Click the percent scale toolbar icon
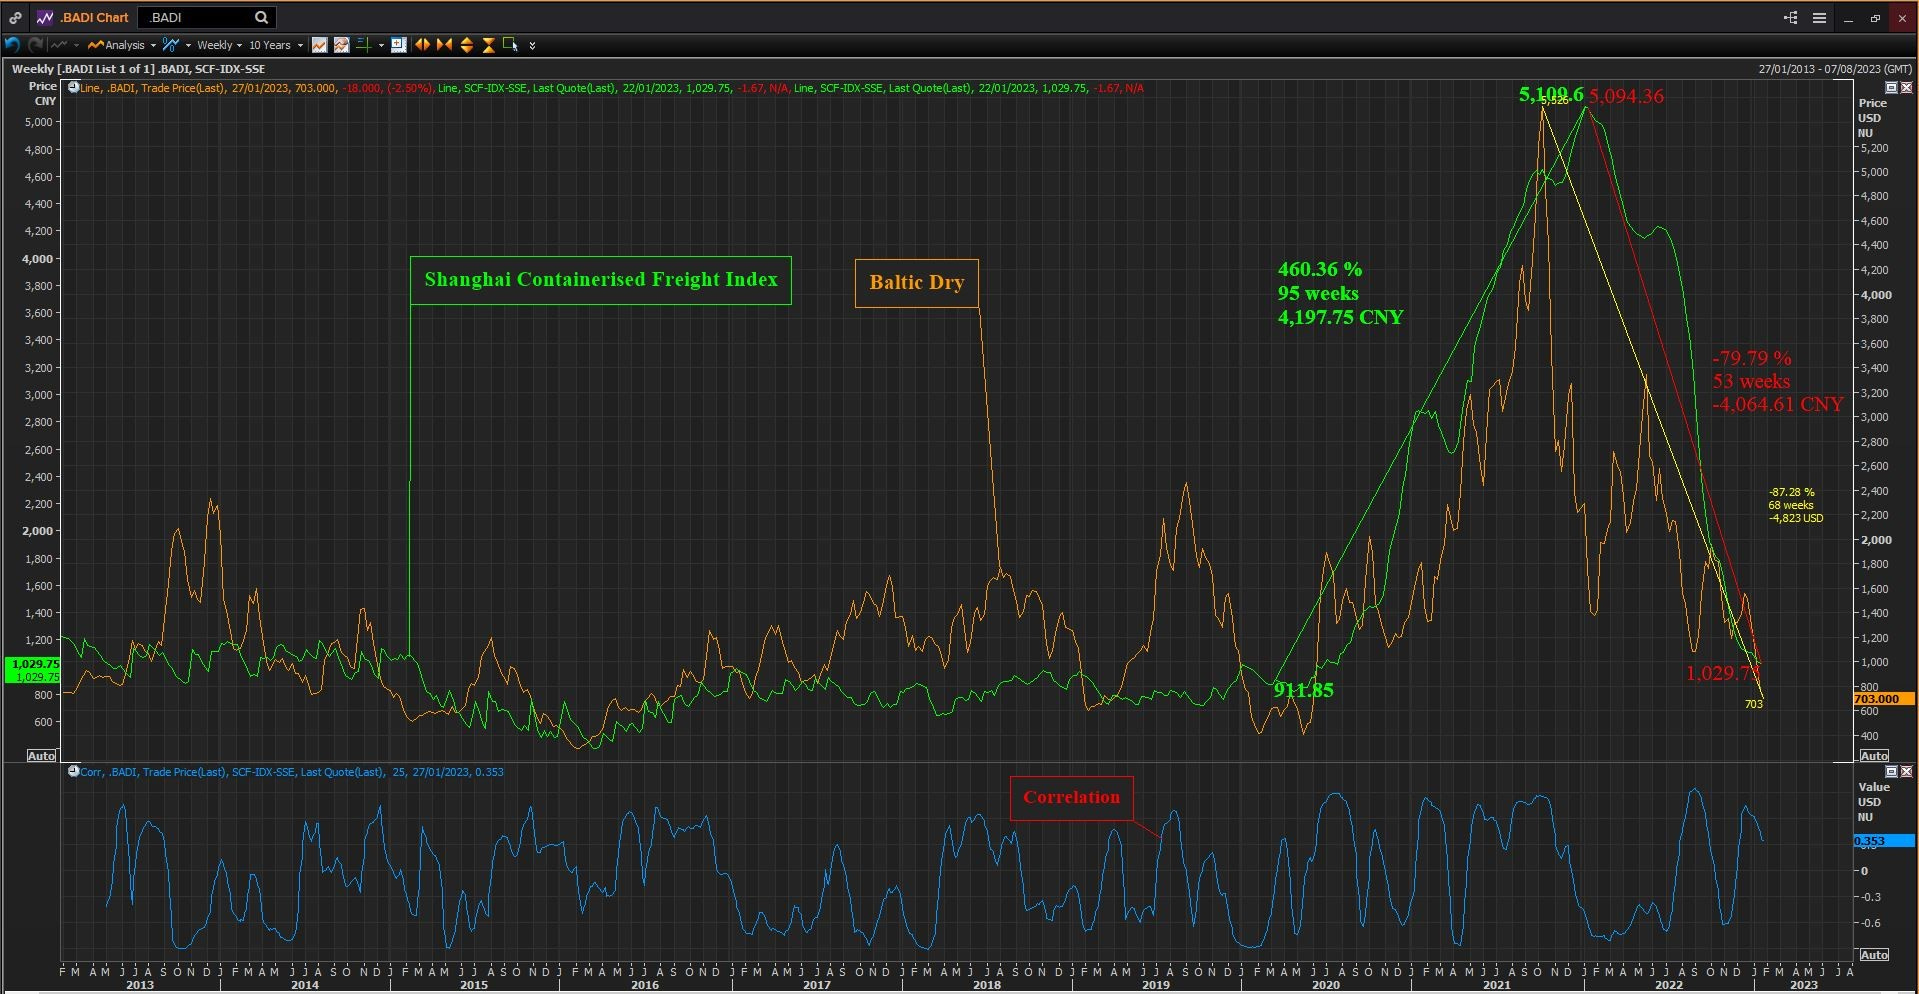Screen dimensions: 1919x994 click(171, 45)
